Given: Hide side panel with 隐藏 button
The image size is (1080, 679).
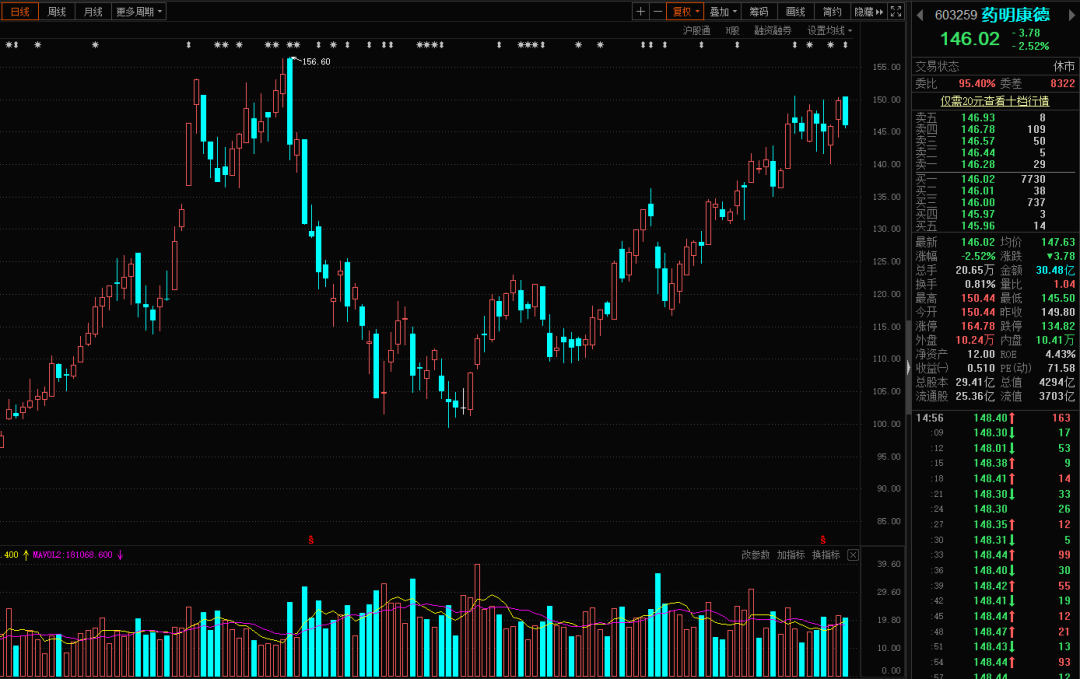Looking at the screenshot, I should point(869,12).
